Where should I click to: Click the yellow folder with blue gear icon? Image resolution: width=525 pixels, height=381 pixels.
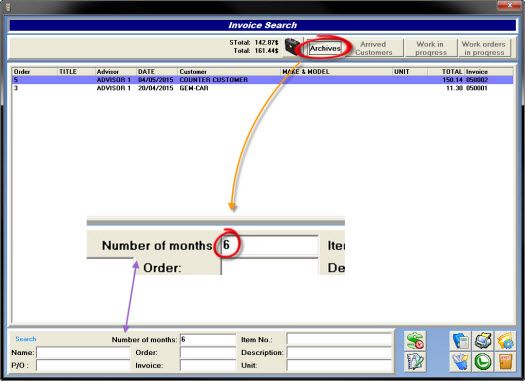pos(505,340)
